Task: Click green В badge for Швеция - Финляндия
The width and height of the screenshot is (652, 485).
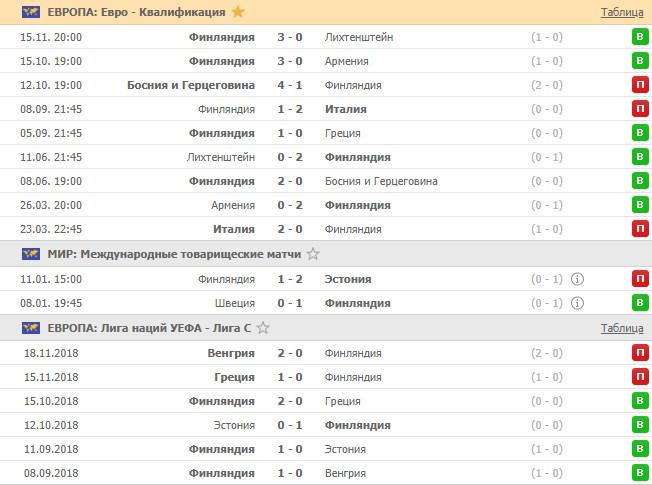Action: (639, 303)
